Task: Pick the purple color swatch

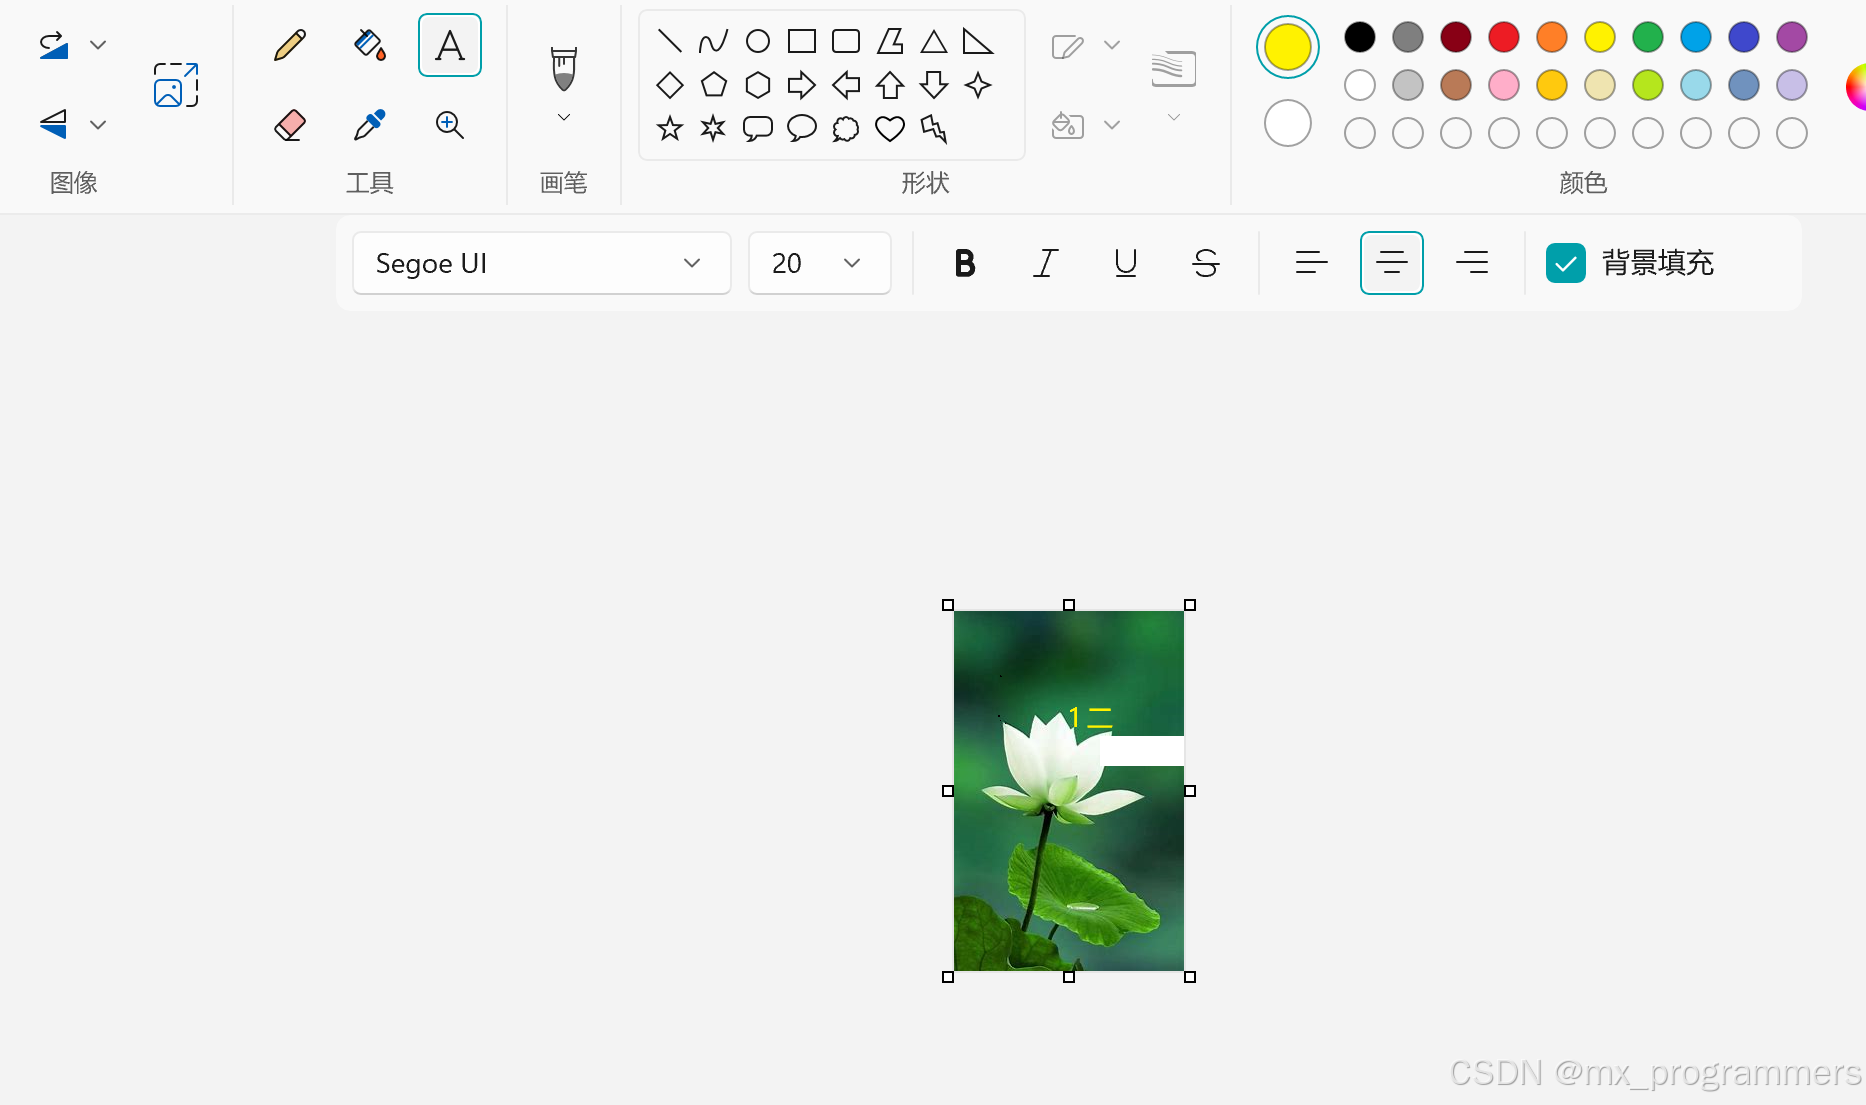Action: [1792, 37]
